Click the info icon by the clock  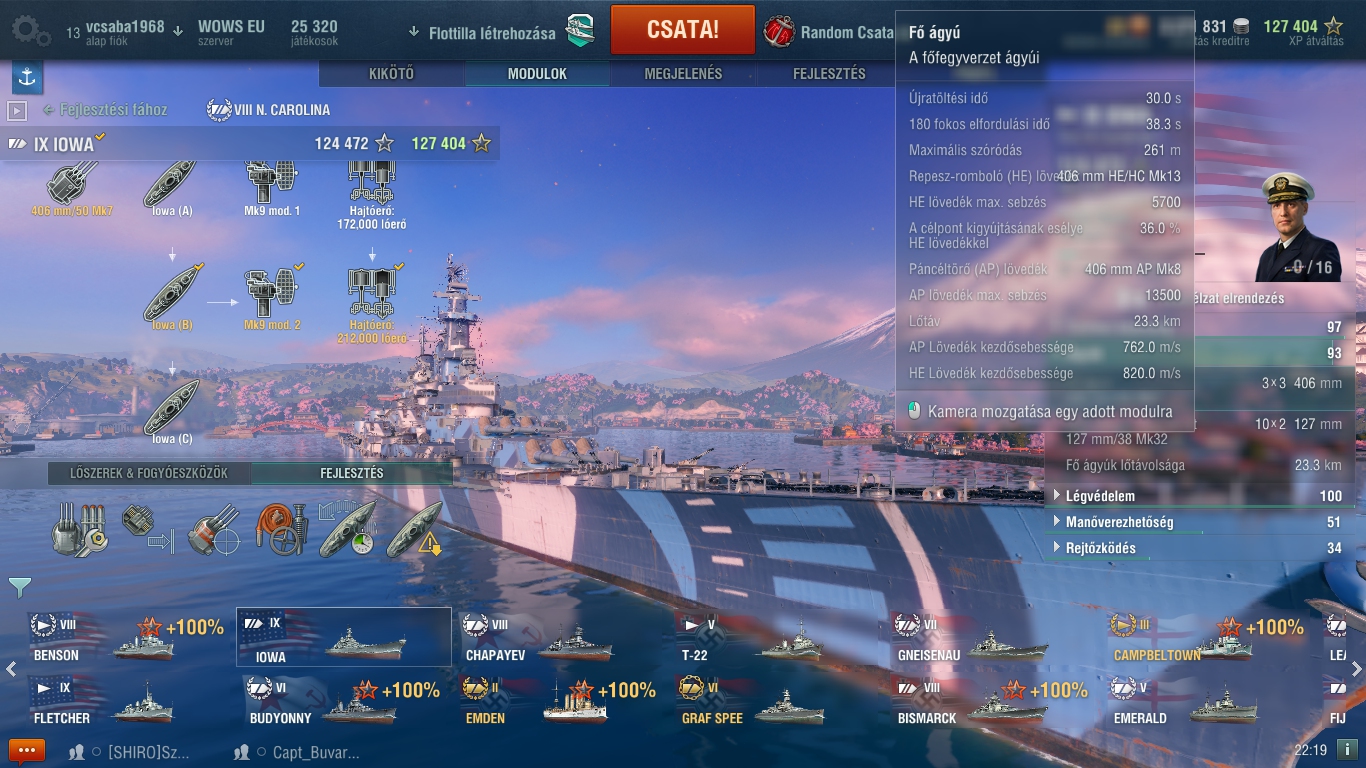point(1347,749)
